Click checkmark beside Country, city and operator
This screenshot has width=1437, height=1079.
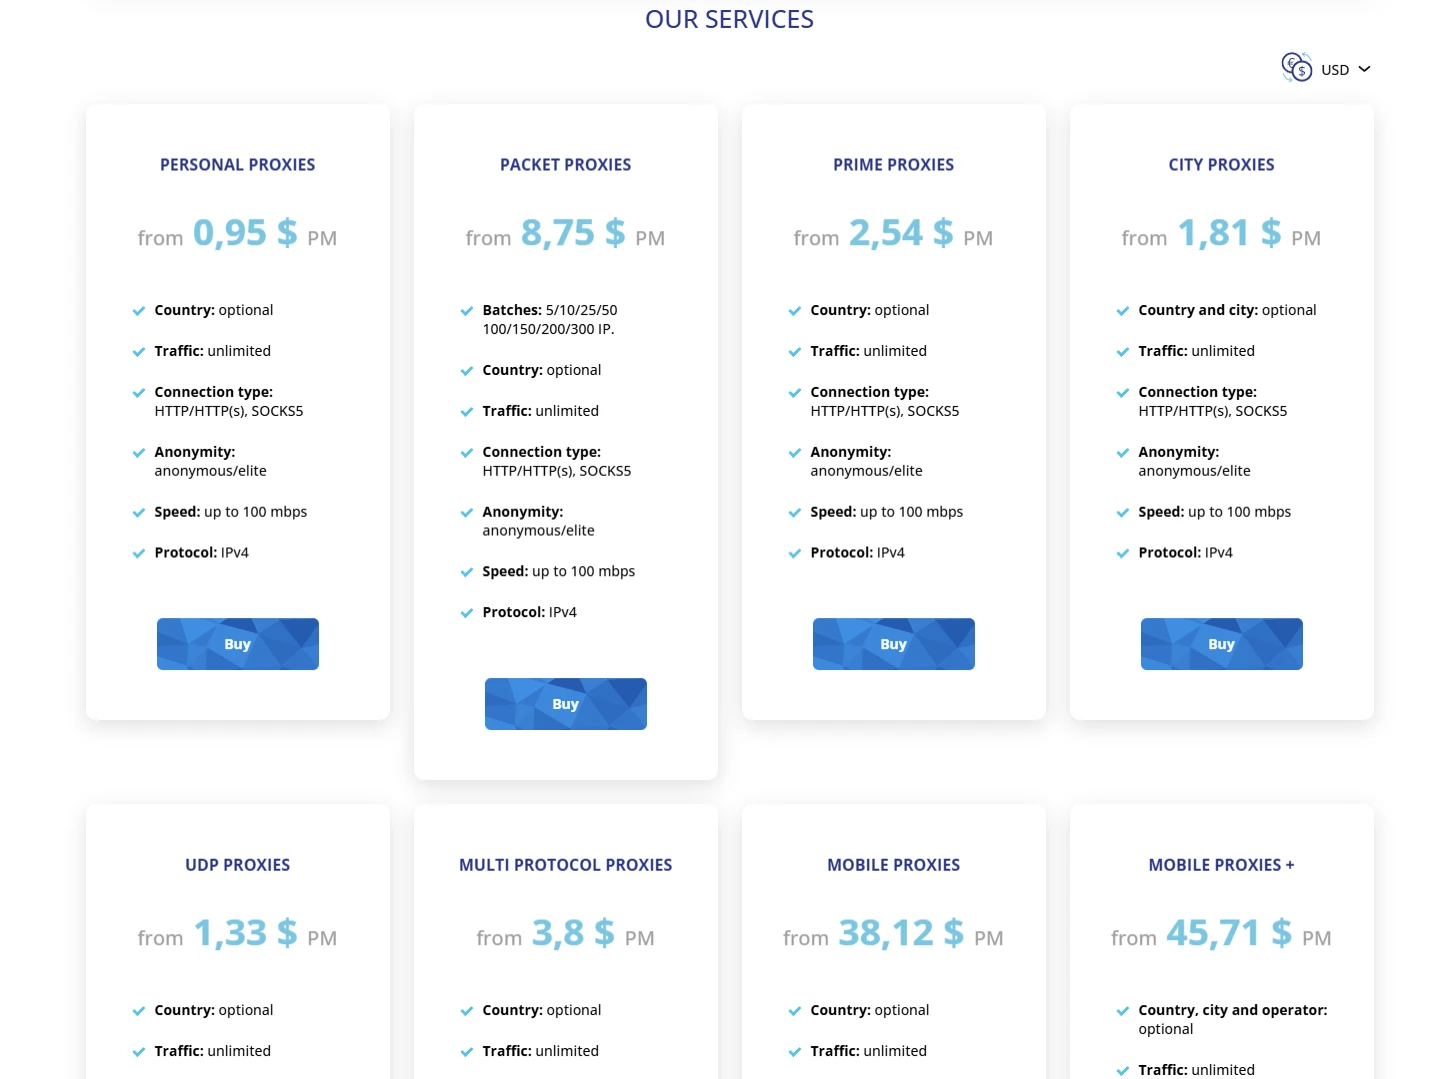(x=1122, y=1011)
